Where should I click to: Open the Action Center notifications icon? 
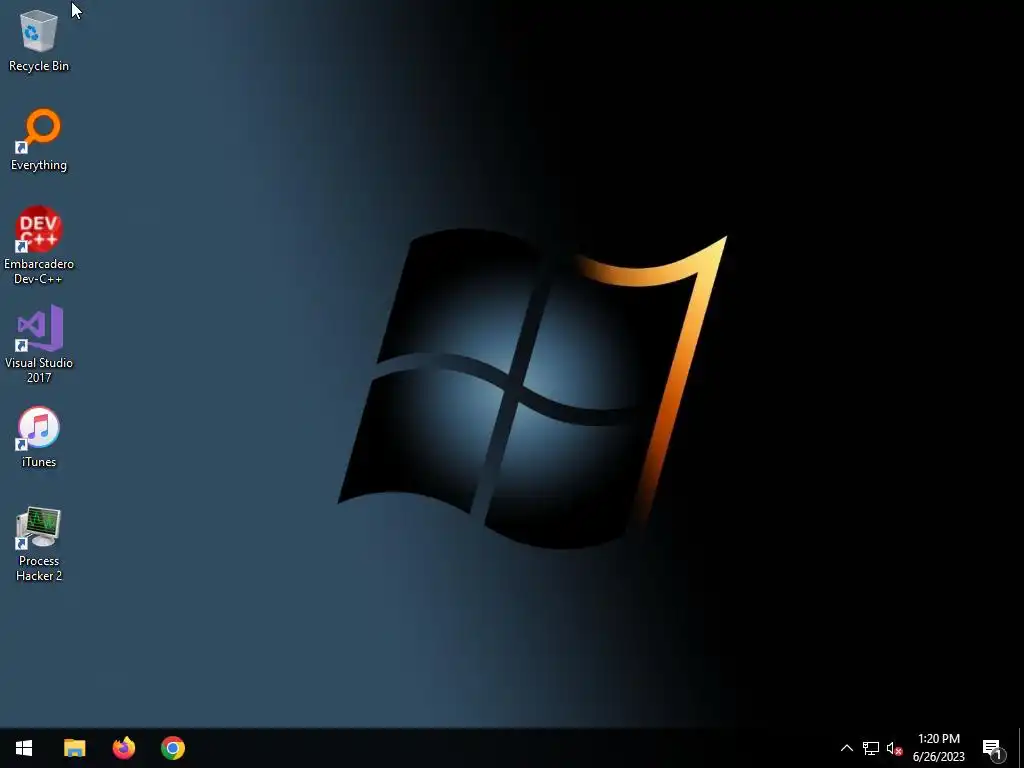click(993, 748)
